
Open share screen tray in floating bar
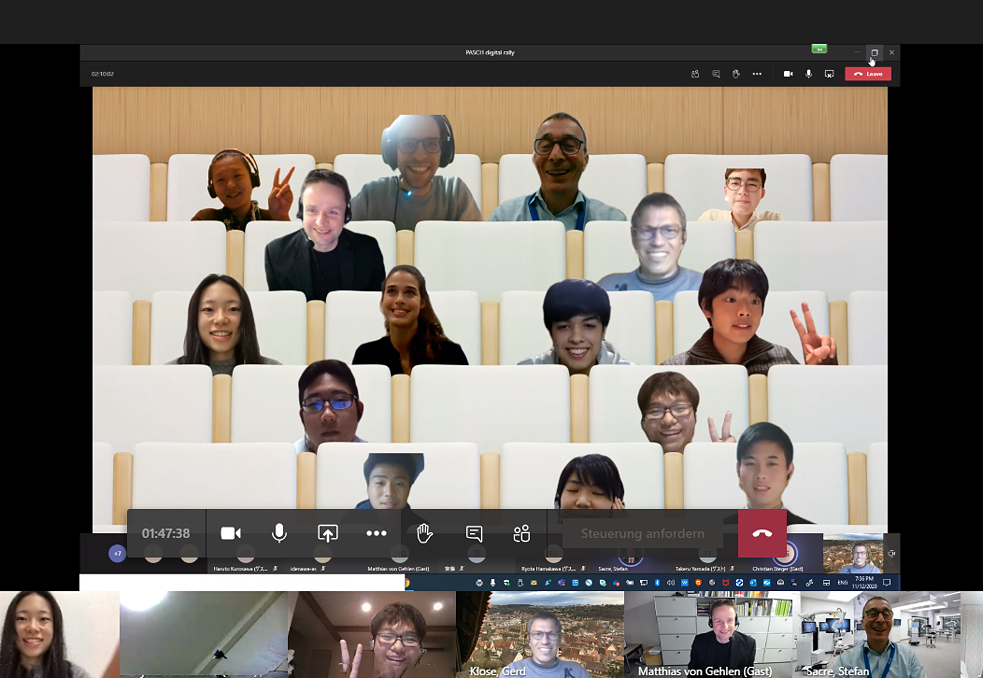[328, 534]
